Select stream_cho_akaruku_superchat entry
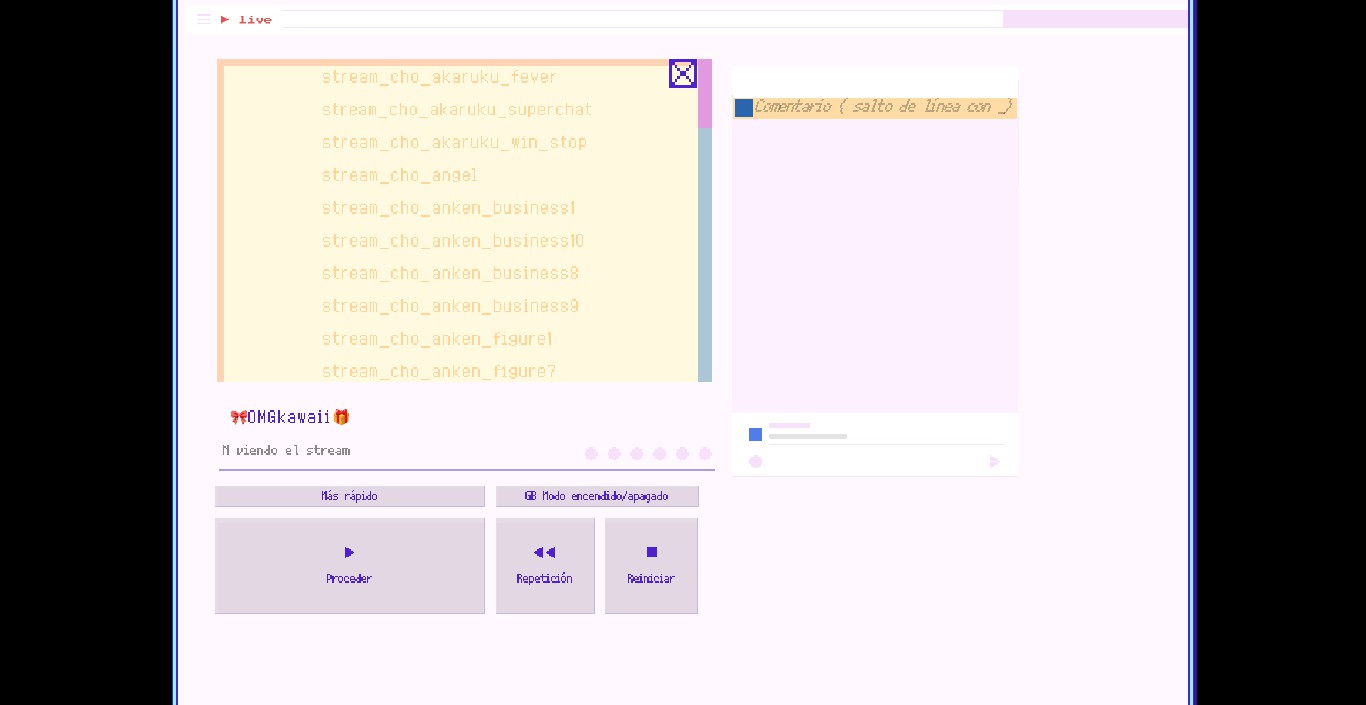 point(457,110)
